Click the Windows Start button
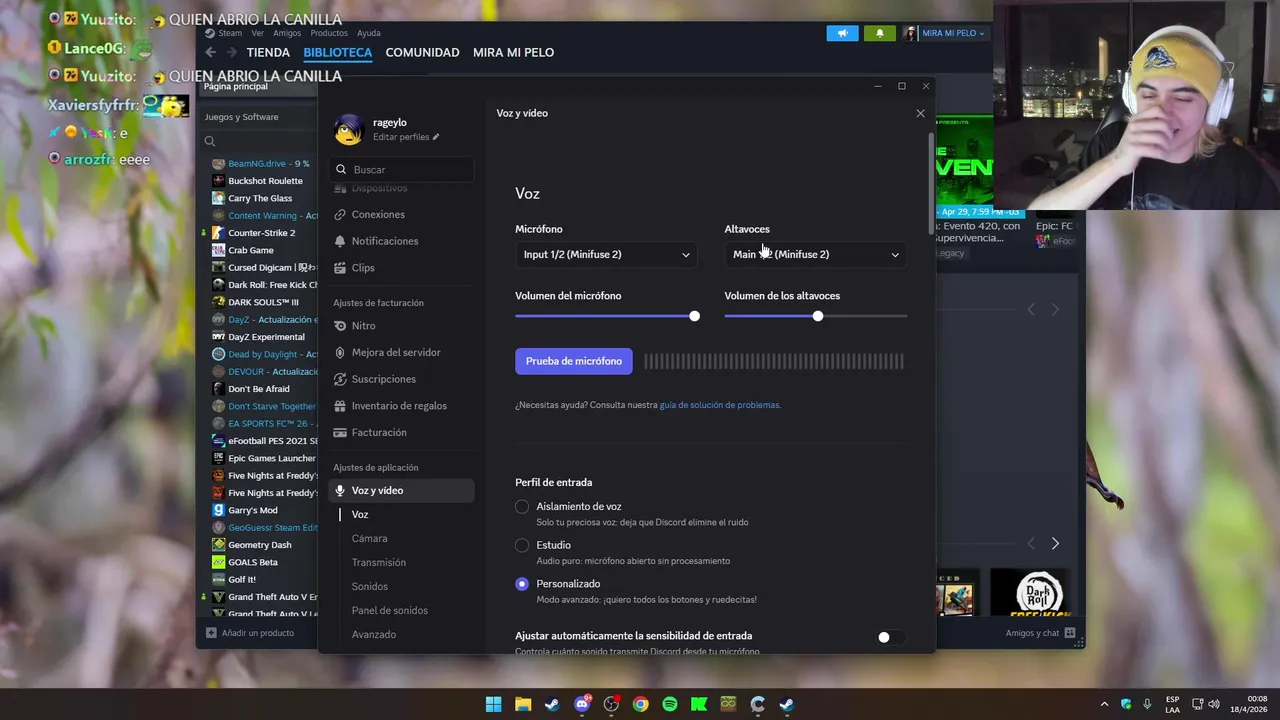The height and width of the screenshot is (720, 1280). pyautogui.click(x=493, y=704)
